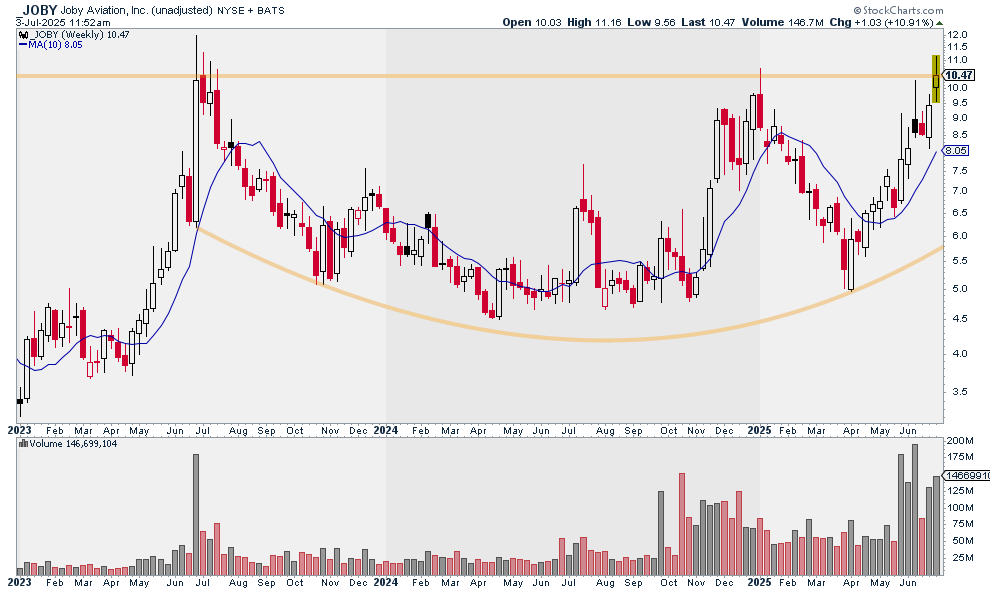Viewport: 990px width, 591px height.
Task: Click the _JOBY ticker symbol title
Action: [39, 9]
